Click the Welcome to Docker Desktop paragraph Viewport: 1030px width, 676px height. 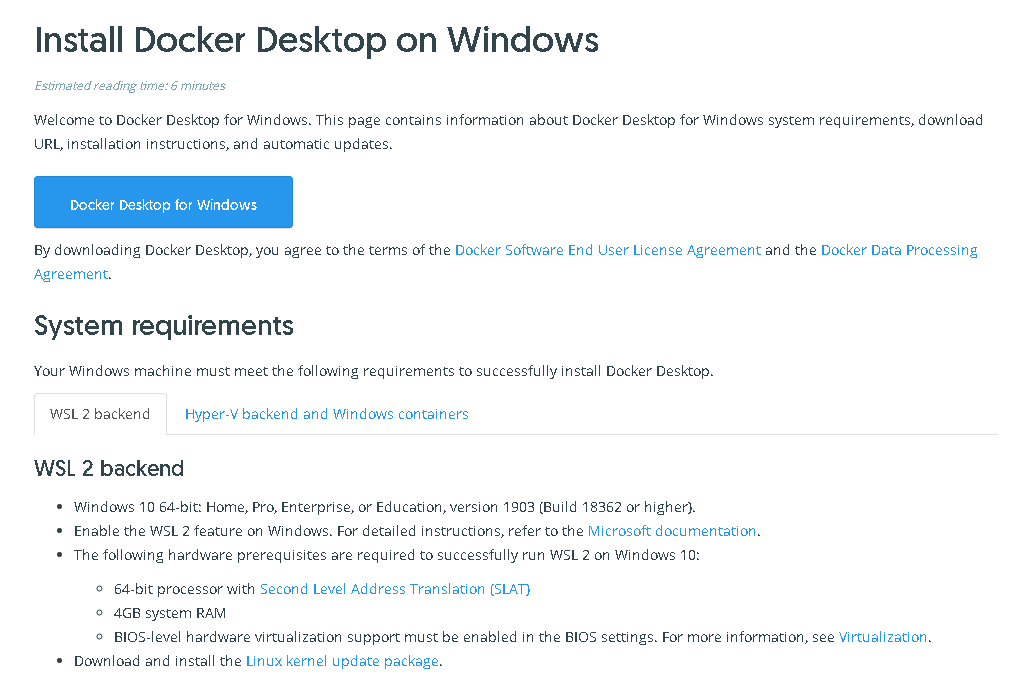pyautogui.click(x=508, y=132)
